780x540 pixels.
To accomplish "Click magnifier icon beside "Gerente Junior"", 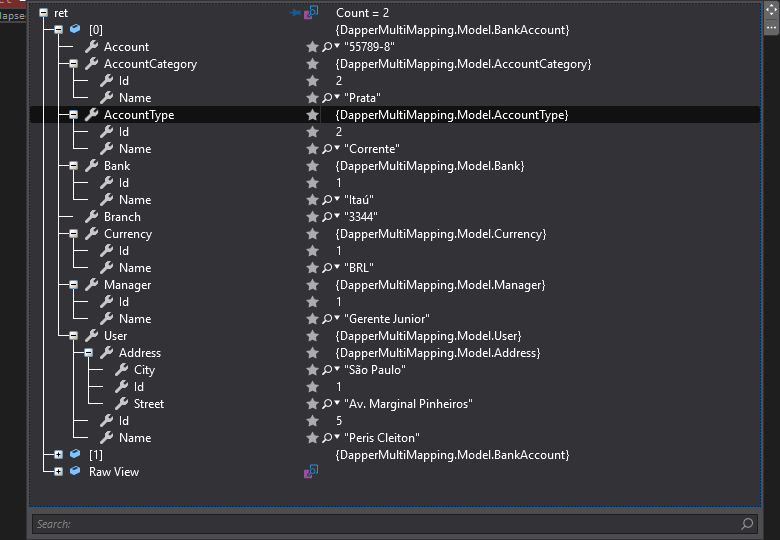I will pyautogui.click(x=327, y=319).
